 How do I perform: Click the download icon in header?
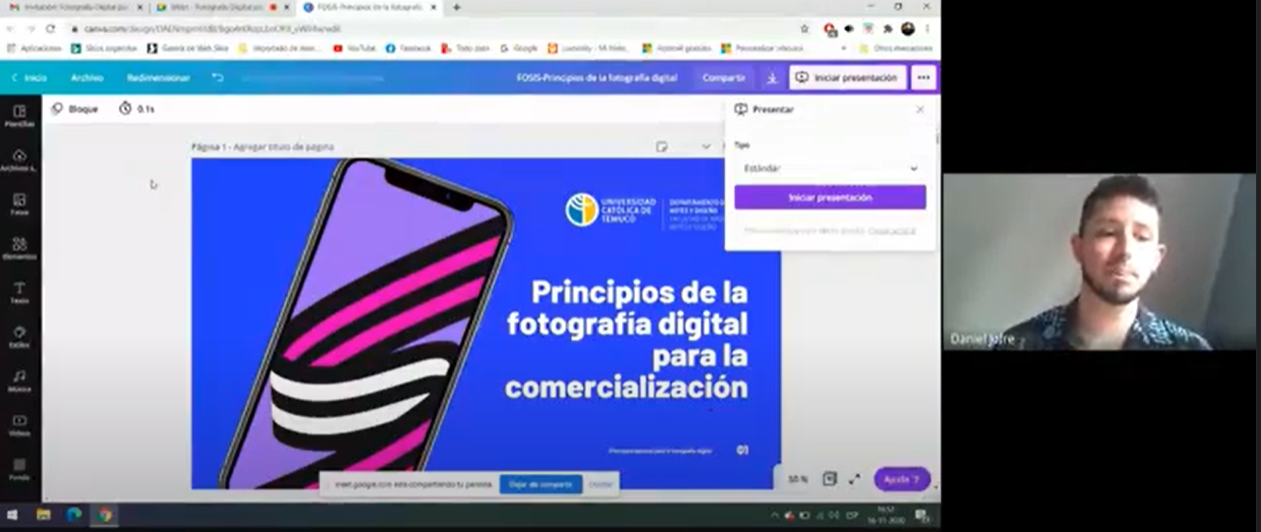(771, 78)
